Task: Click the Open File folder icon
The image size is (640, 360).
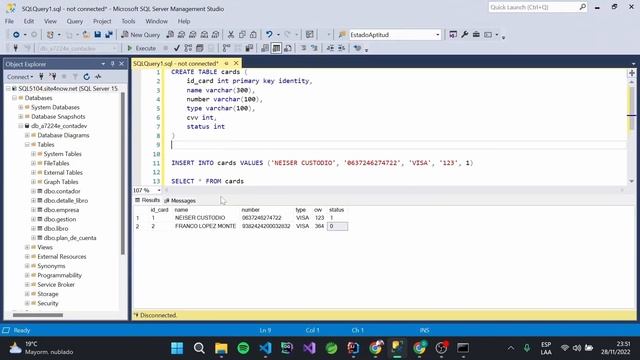Action: tap(86, 35)
